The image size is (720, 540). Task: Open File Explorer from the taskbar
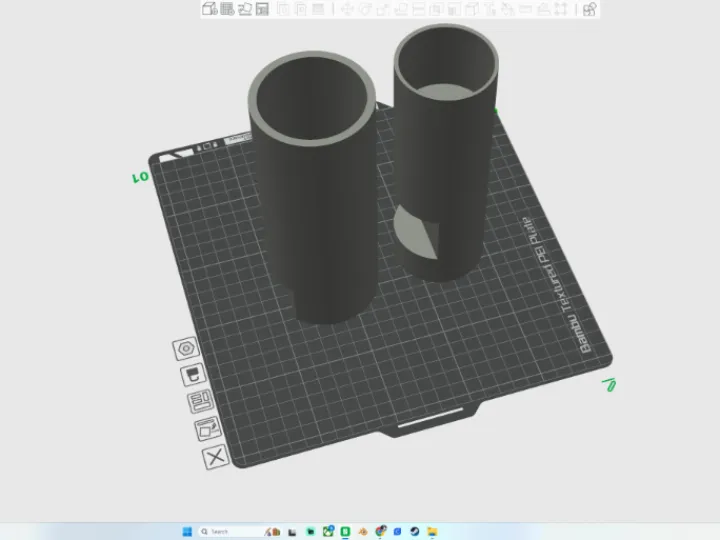(432, 532)
